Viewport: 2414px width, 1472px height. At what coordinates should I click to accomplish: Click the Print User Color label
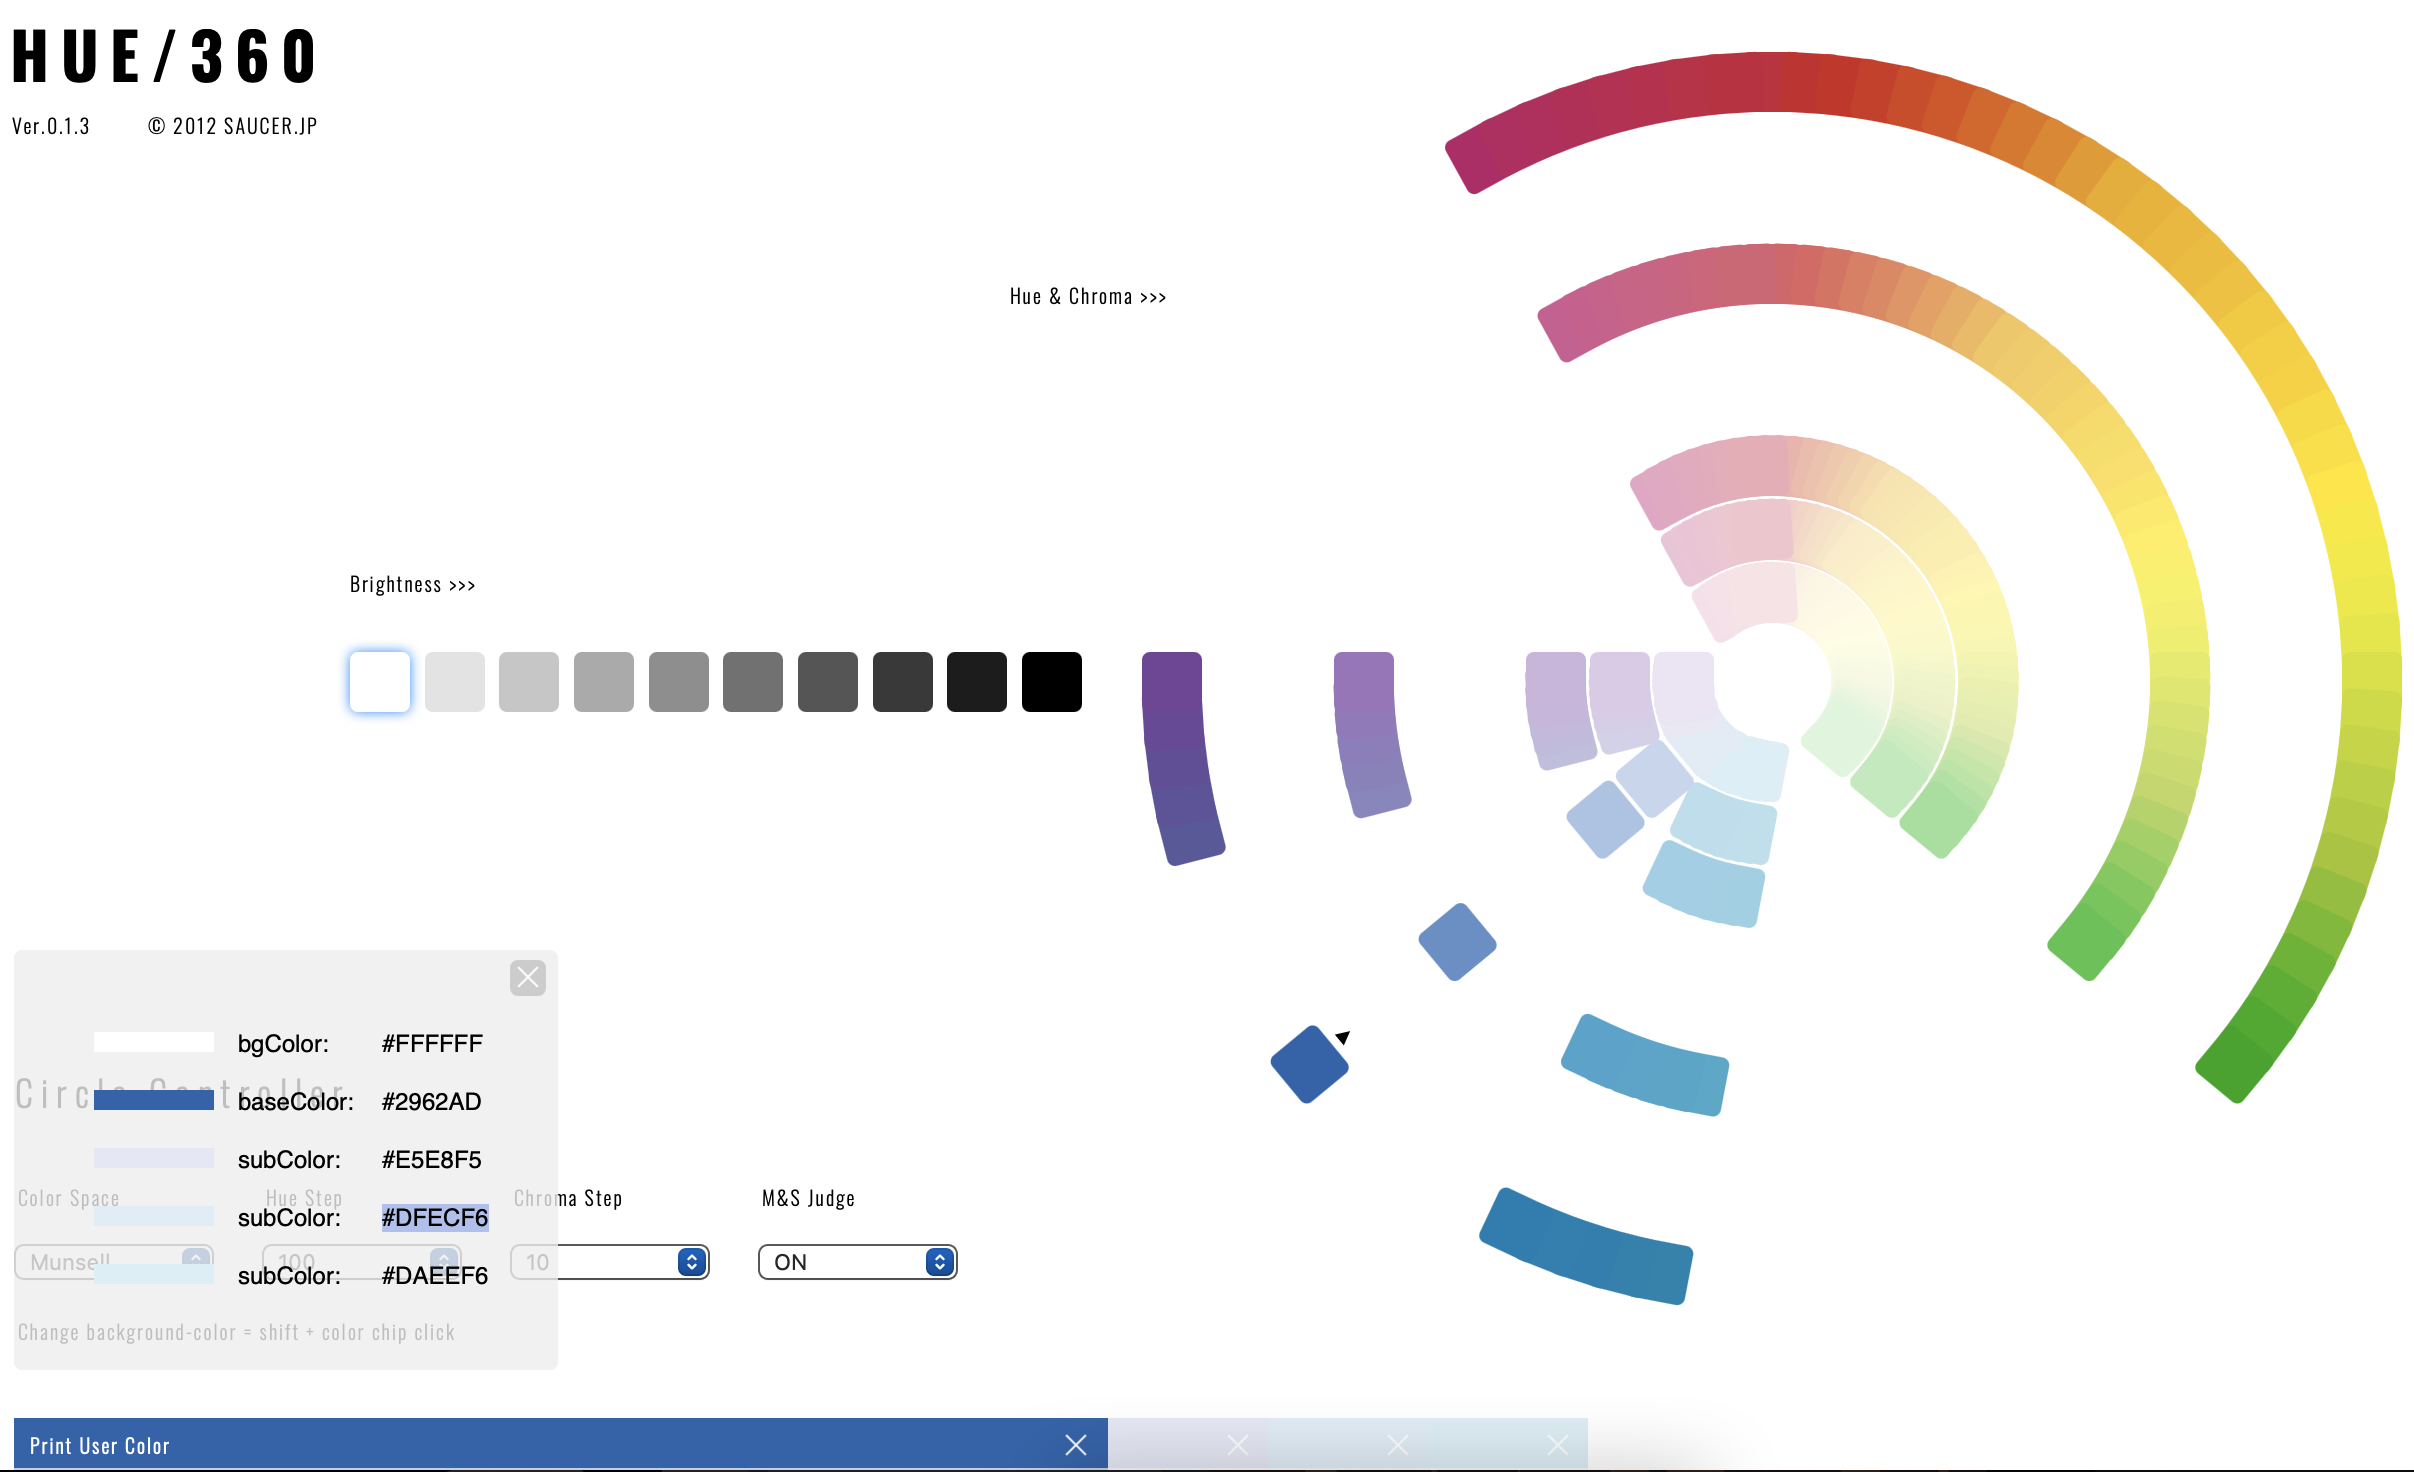pyautogui.click(x=99, y=1446)
